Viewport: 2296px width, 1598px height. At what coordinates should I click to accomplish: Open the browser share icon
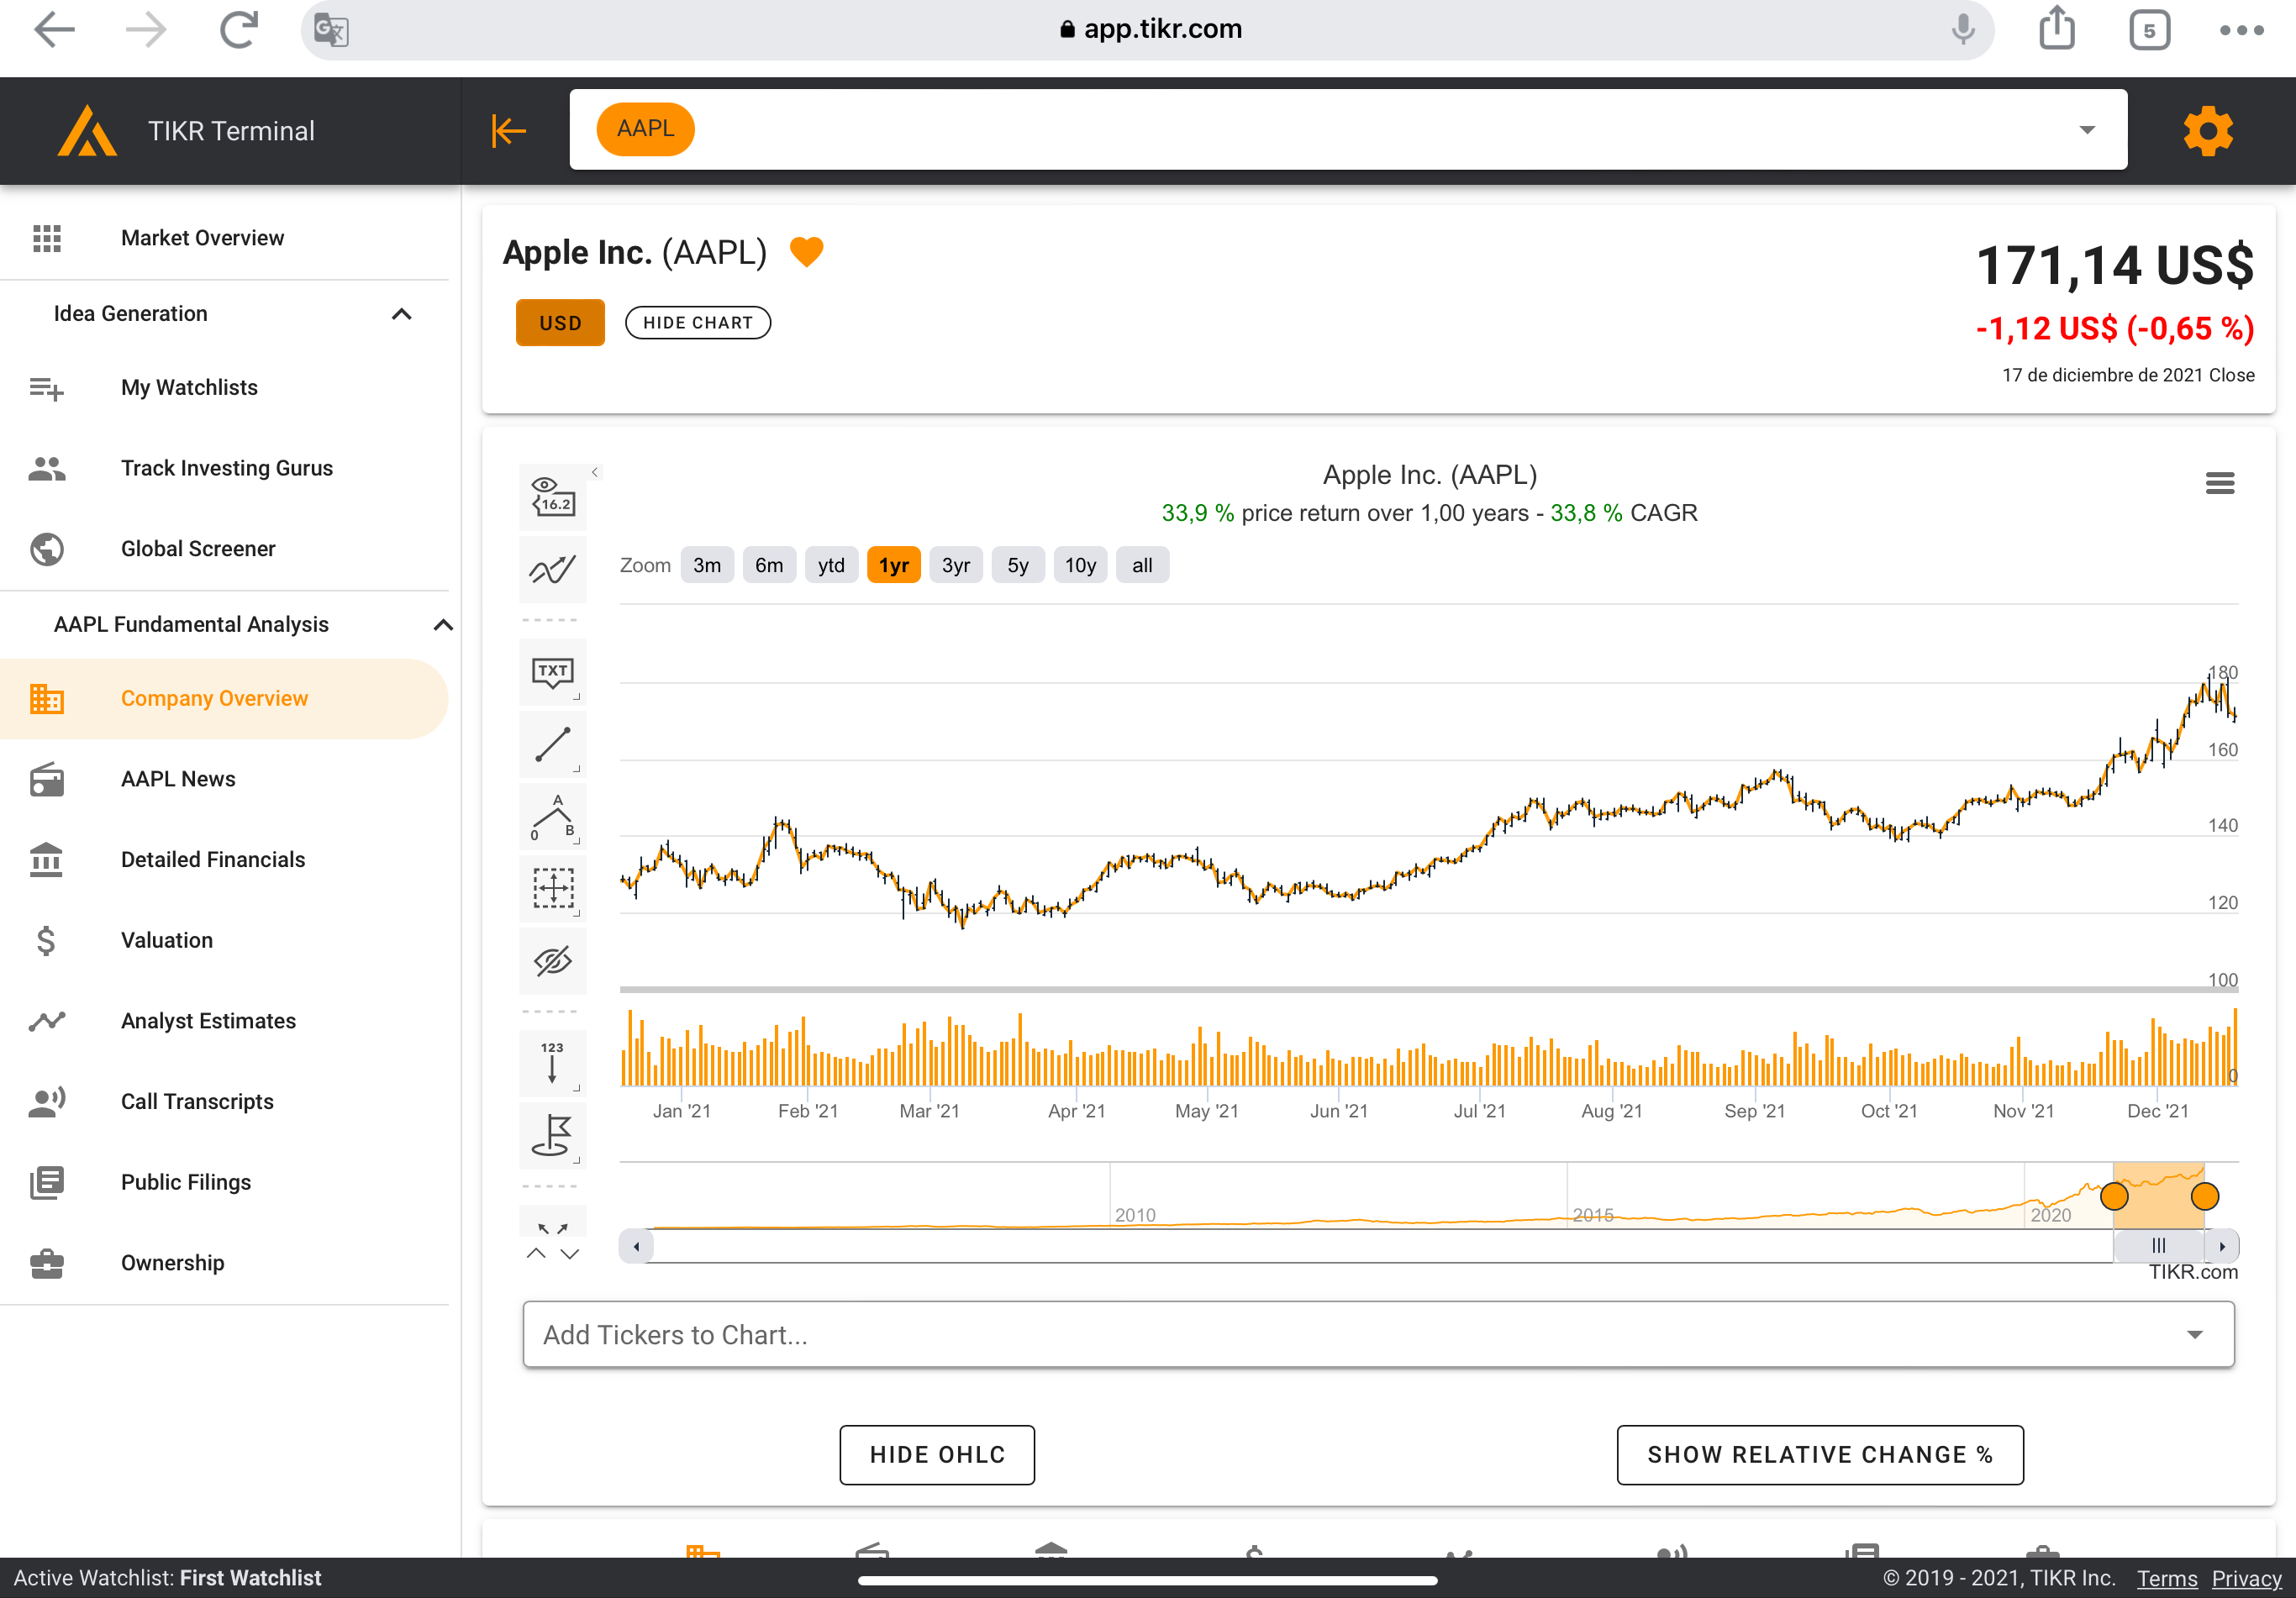(2056, 28)
